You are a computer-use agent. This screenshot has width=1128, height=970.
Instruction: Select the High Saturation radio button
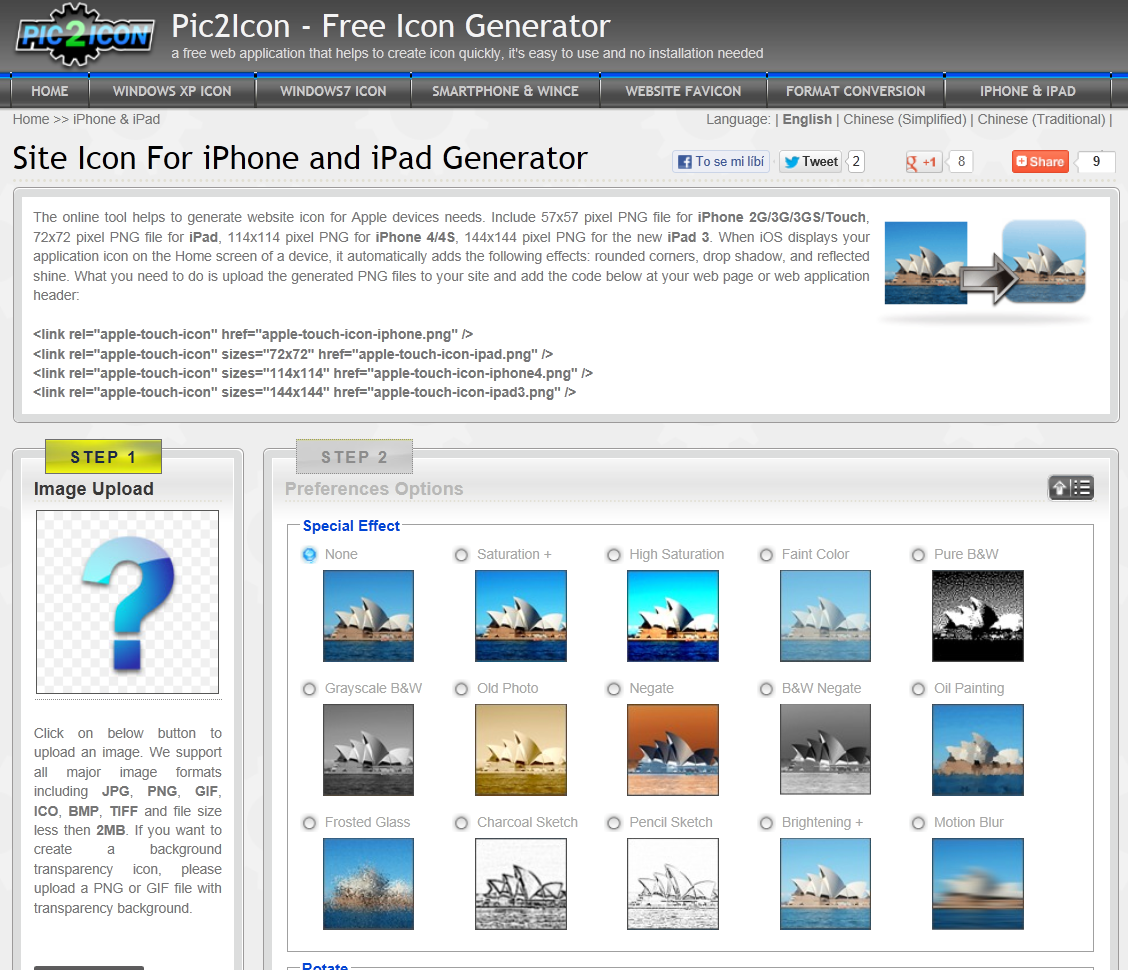[x=614, y=555]
